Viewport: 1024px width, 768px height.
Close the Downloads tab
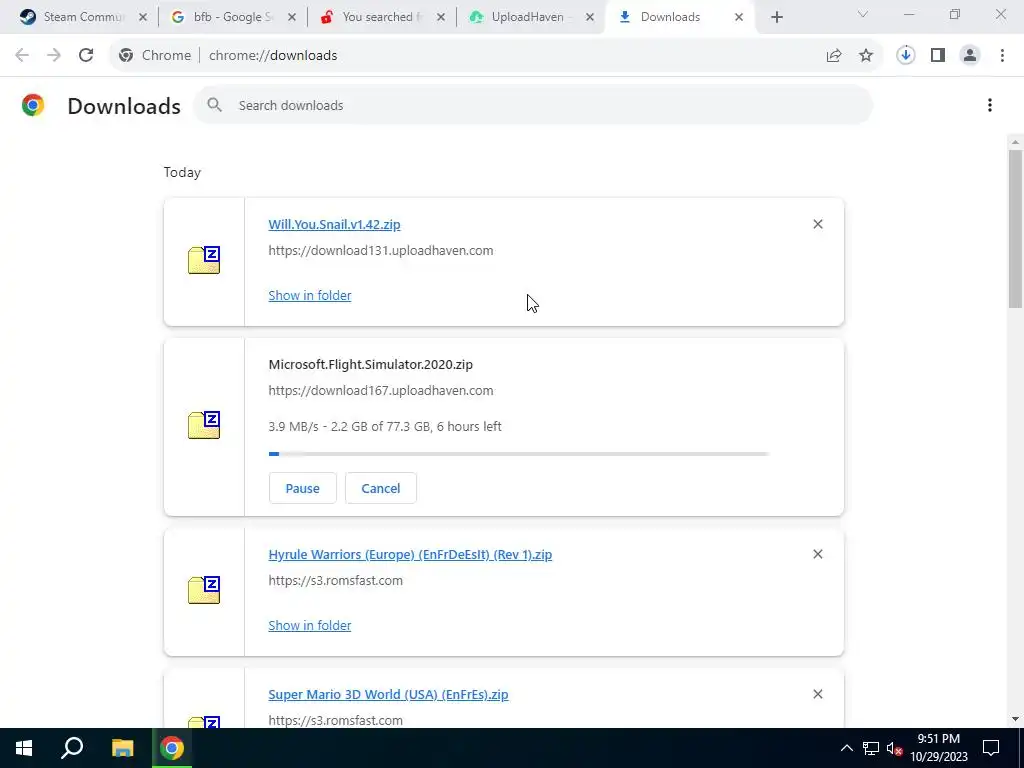pos(739,18)
